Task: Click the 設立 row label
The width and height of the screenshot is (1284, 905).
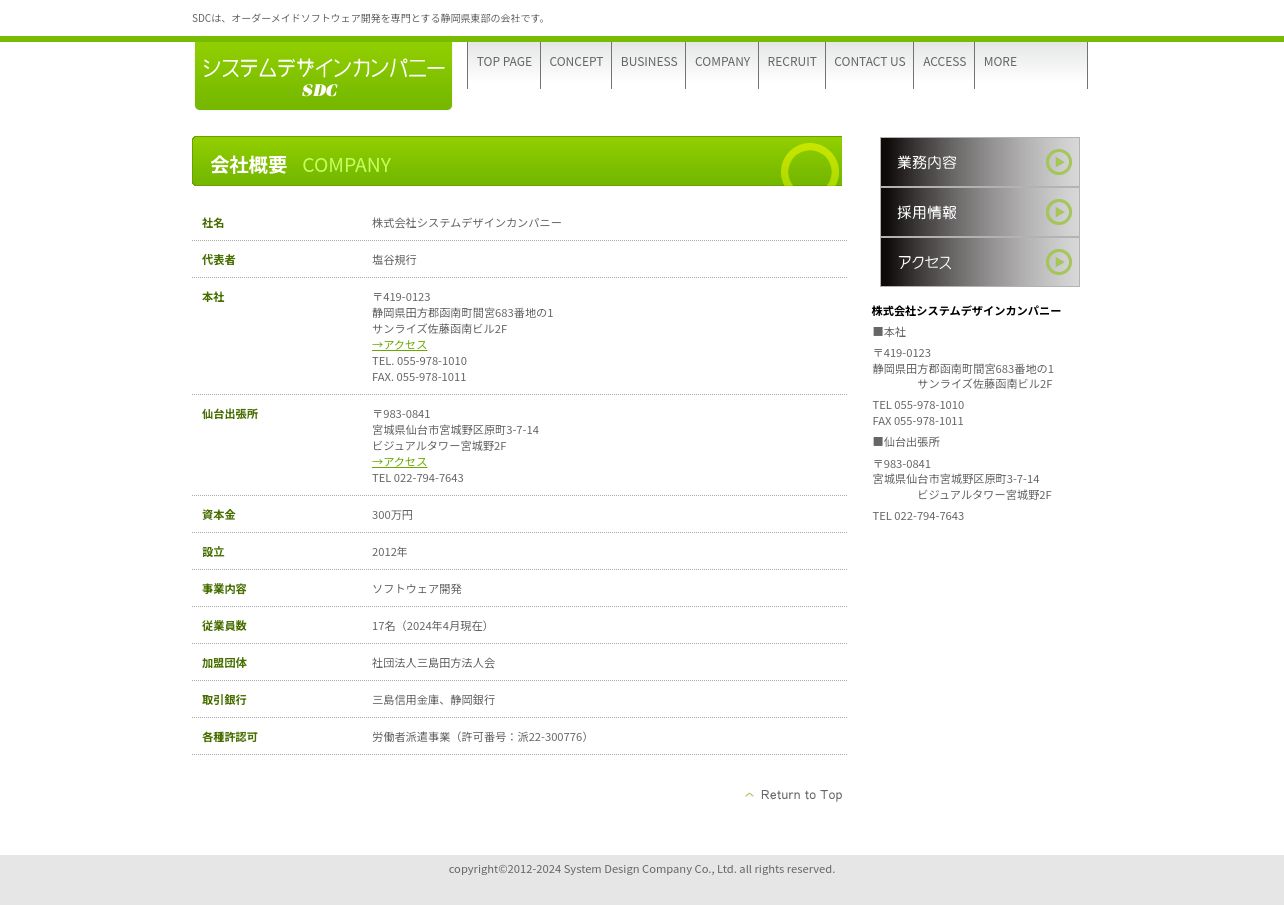Action: point(213,552)
